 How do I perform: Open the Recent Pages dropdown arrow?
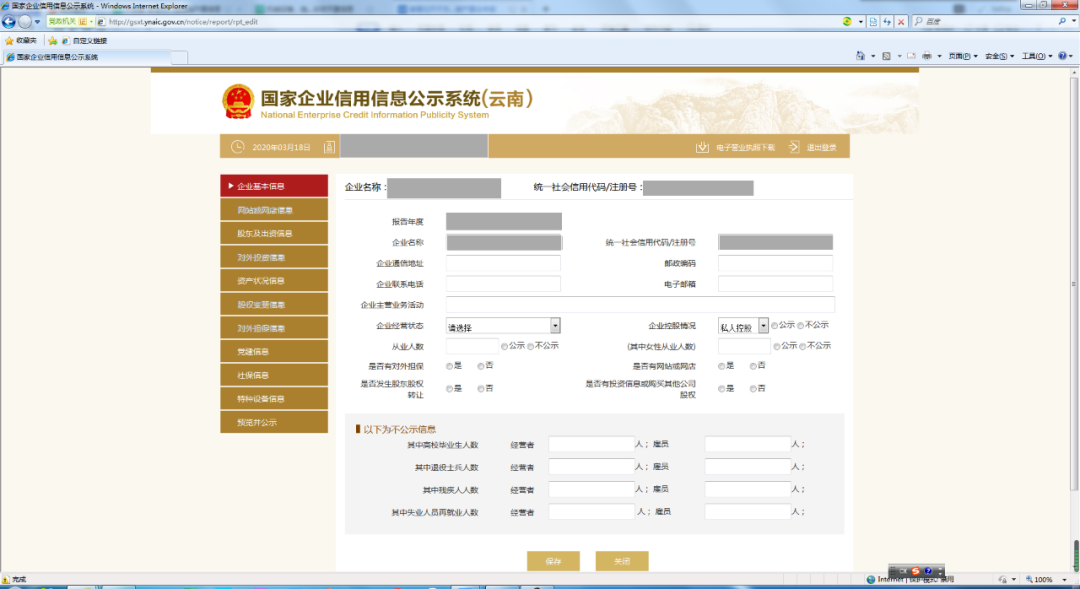click(37, 22)
